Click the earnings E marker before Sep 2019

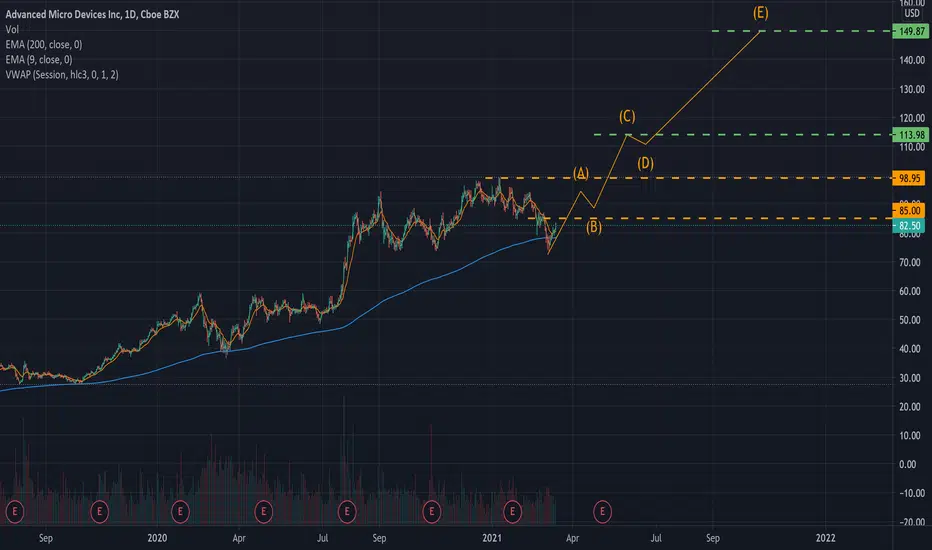point(15,511)
